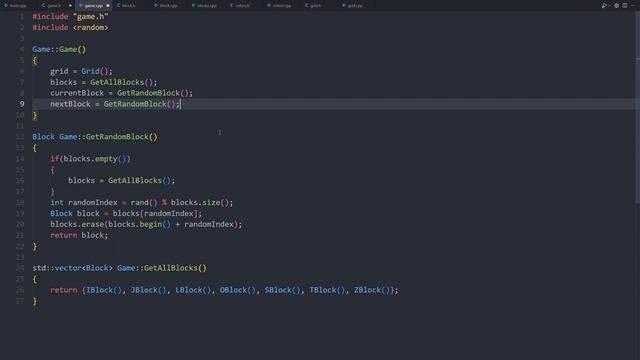Click 'return block;' statement

(x=79, y=235)
